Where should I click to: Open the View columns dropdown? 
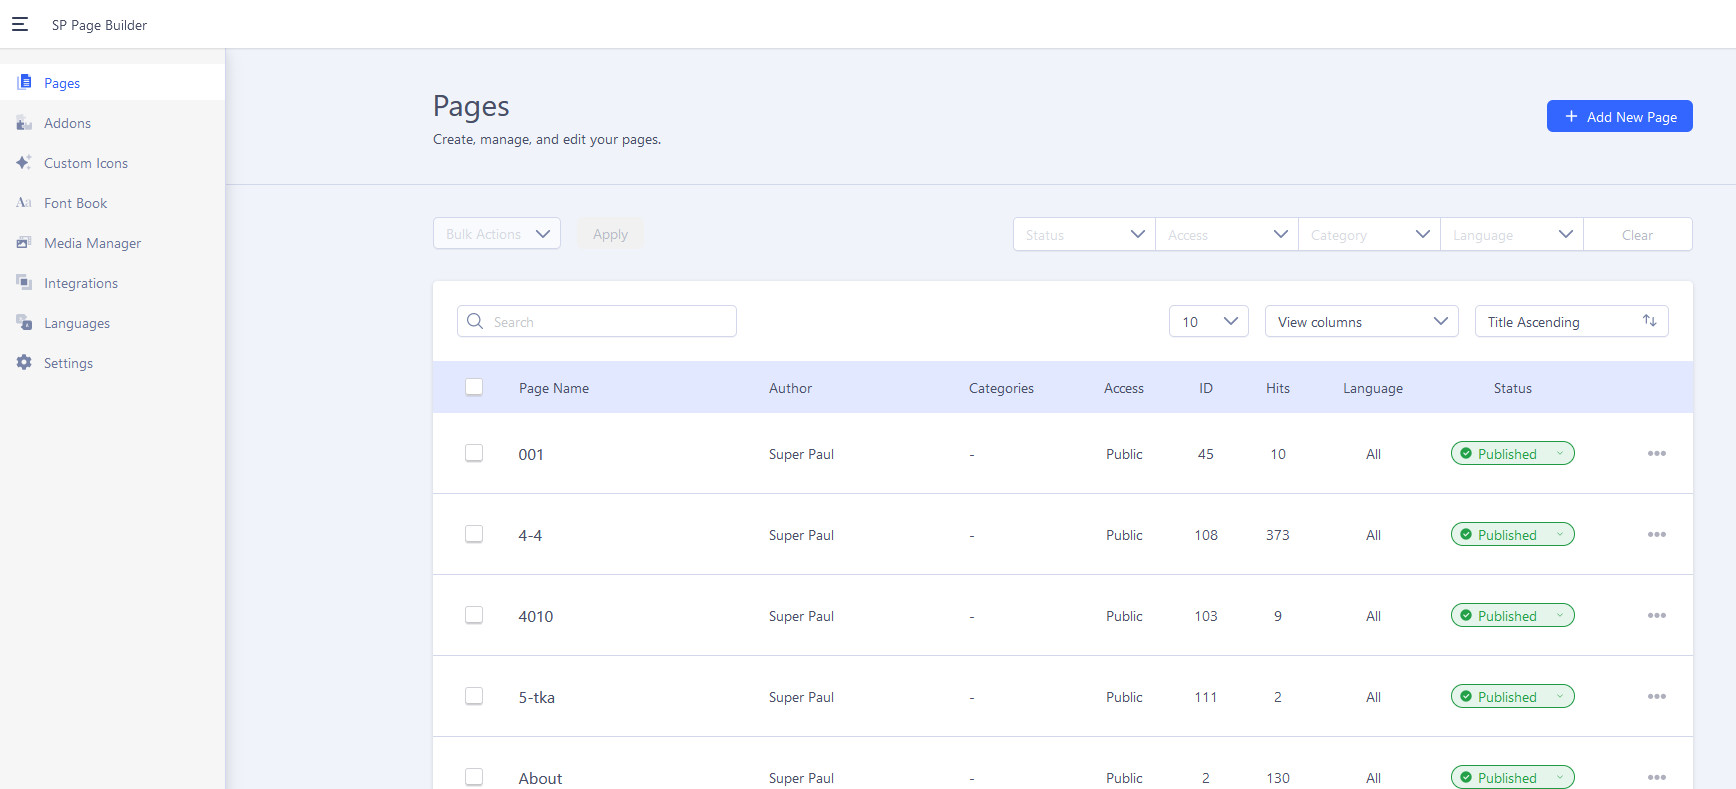point(1361,322)
